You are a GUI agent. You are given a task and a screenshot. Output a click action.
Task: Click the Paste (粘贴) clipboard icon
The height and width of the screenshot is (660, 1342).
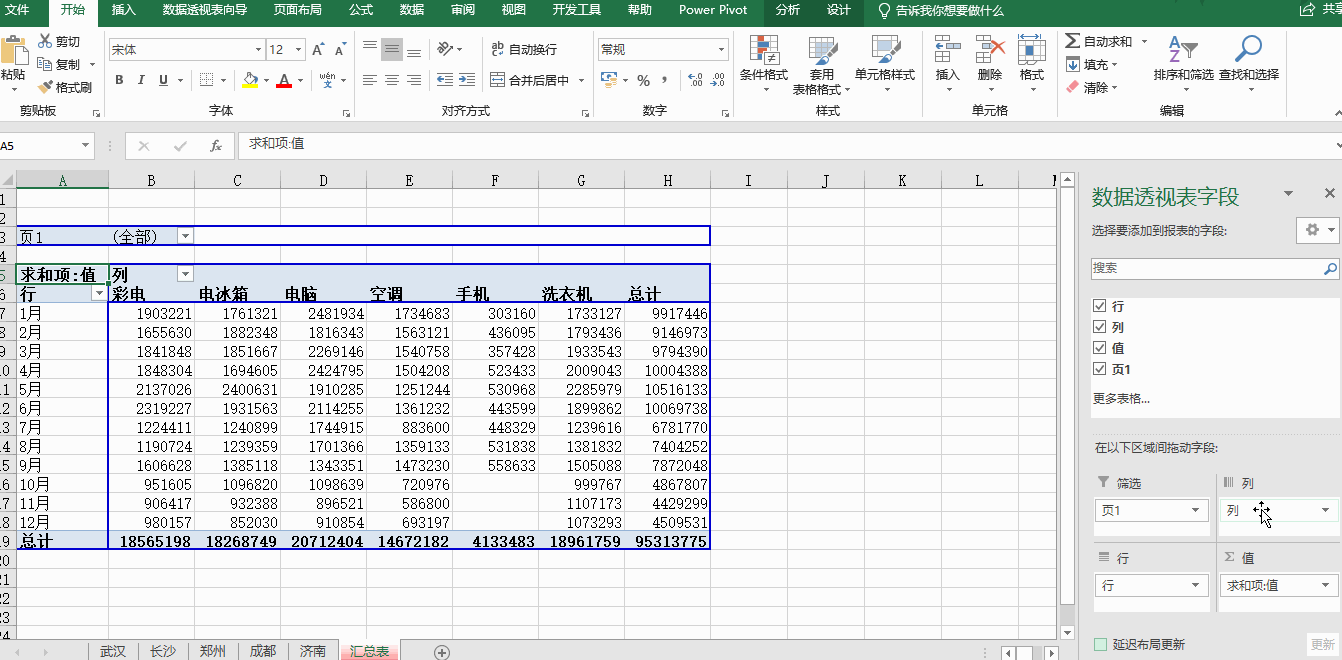(x=13, y=50)
